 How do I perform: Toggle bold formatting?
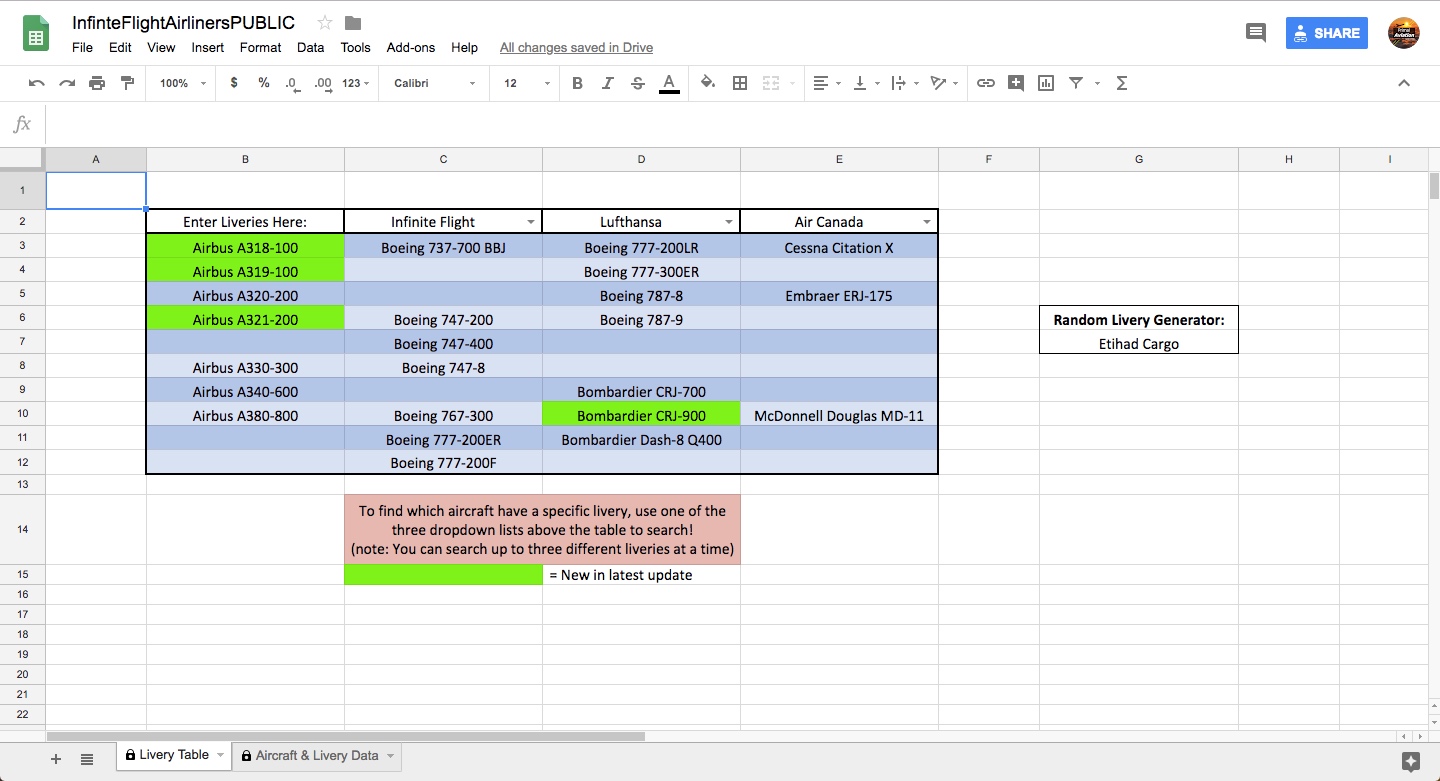[x=577, y=83]
